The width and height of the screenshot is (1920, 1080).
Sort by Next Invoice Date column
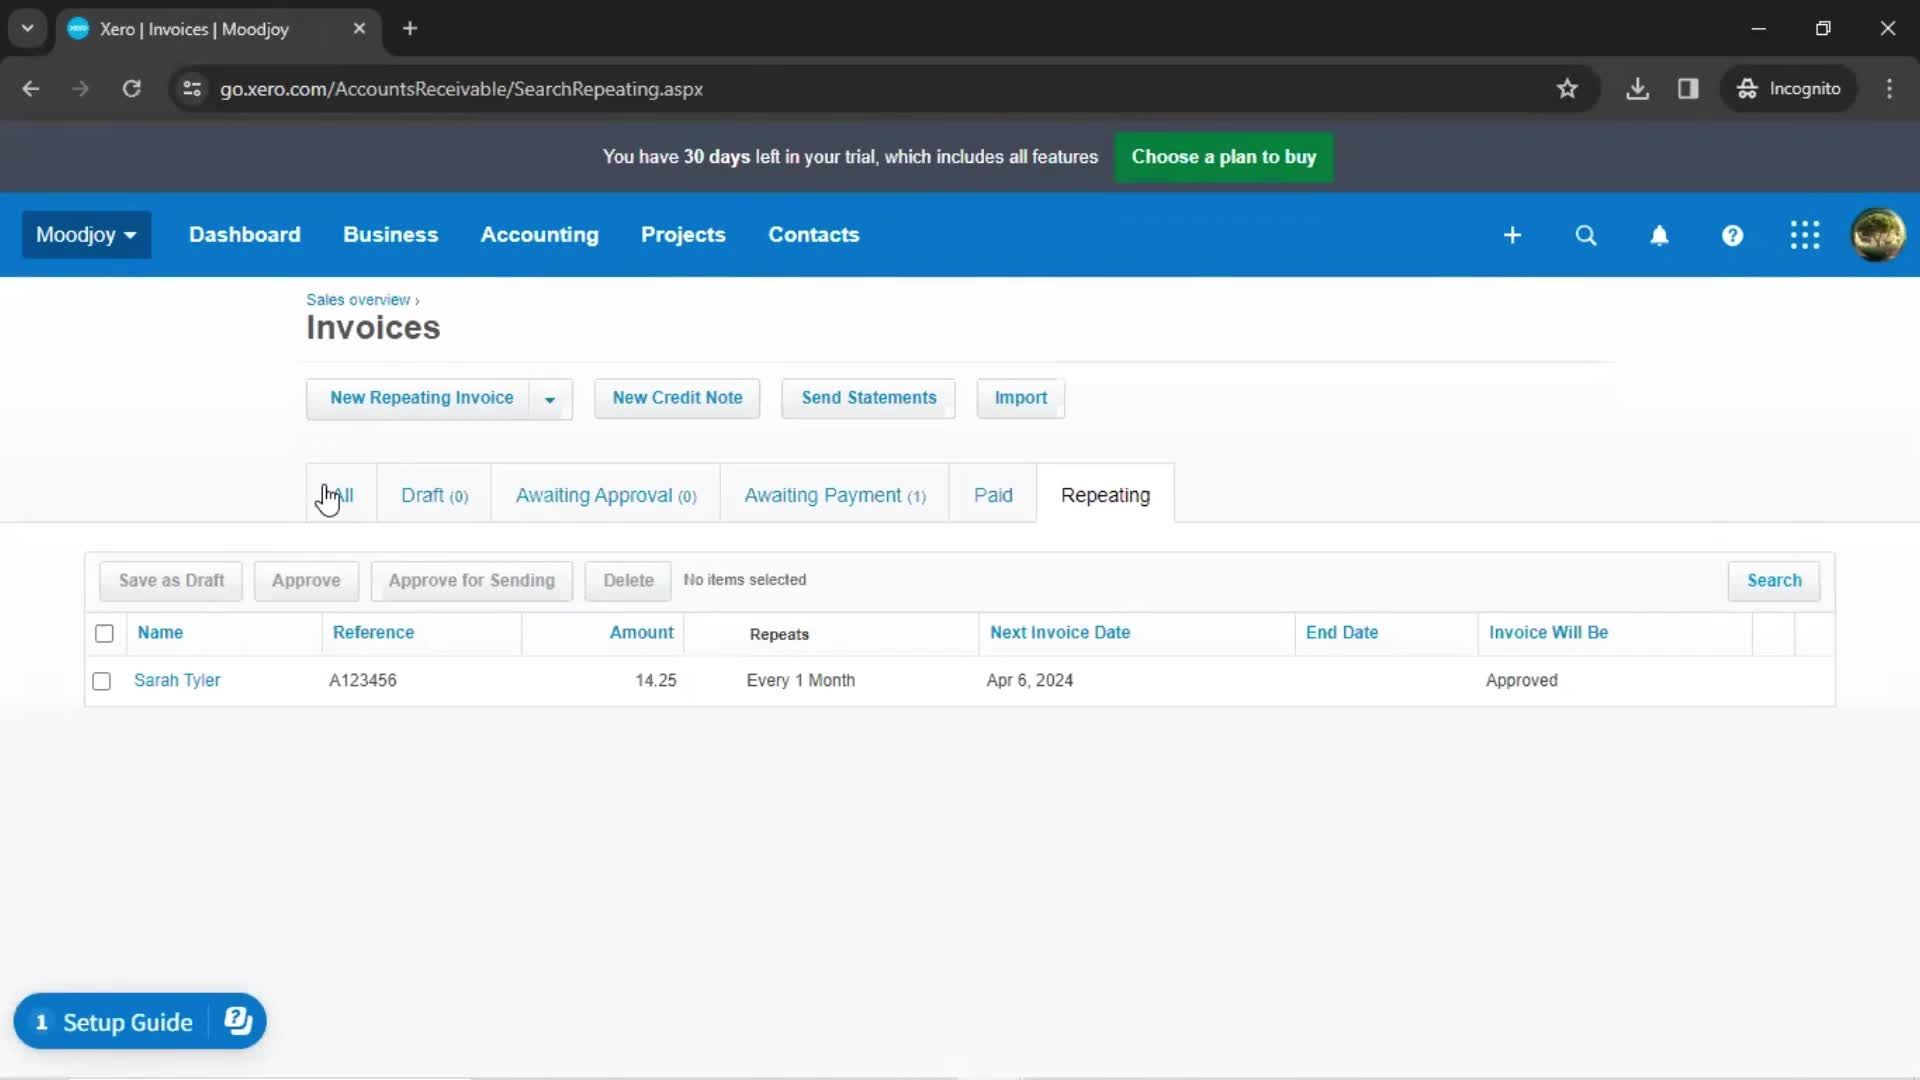(x=1060, y=633)
